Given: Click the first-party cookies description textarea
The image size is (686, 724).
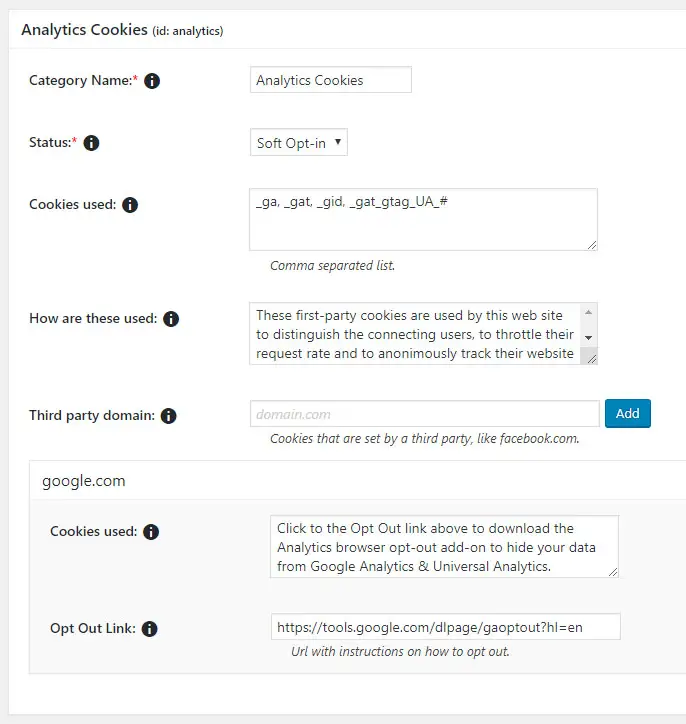Looking at the screenshot, I should 415,334.
